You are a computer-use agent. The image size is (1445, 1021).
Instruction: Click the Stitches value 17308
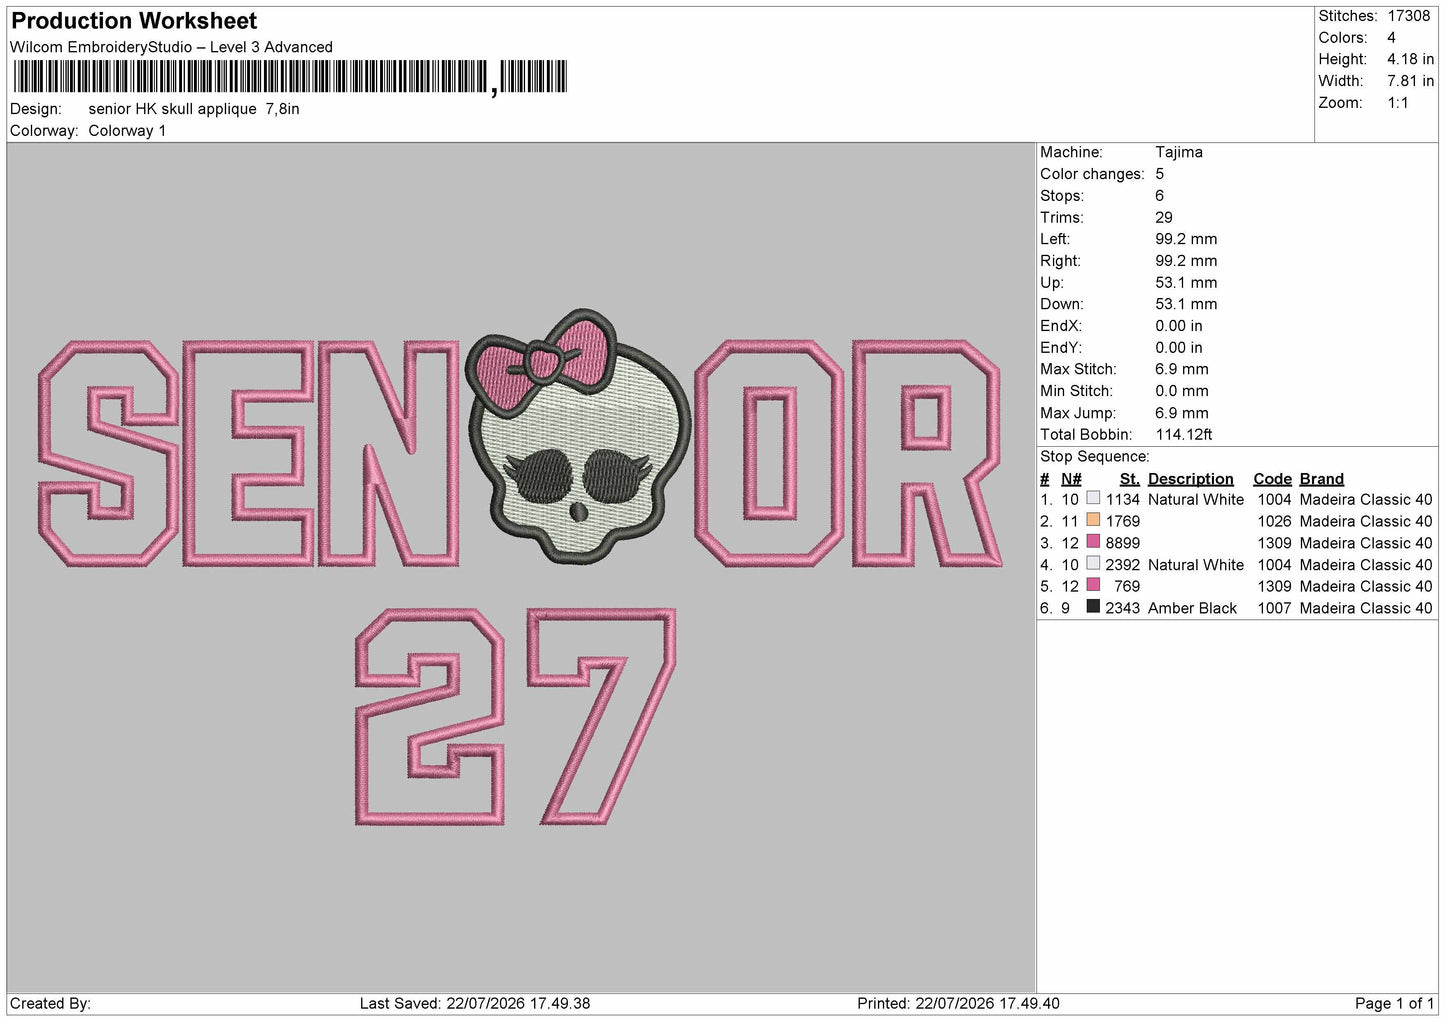[1408, 16]
